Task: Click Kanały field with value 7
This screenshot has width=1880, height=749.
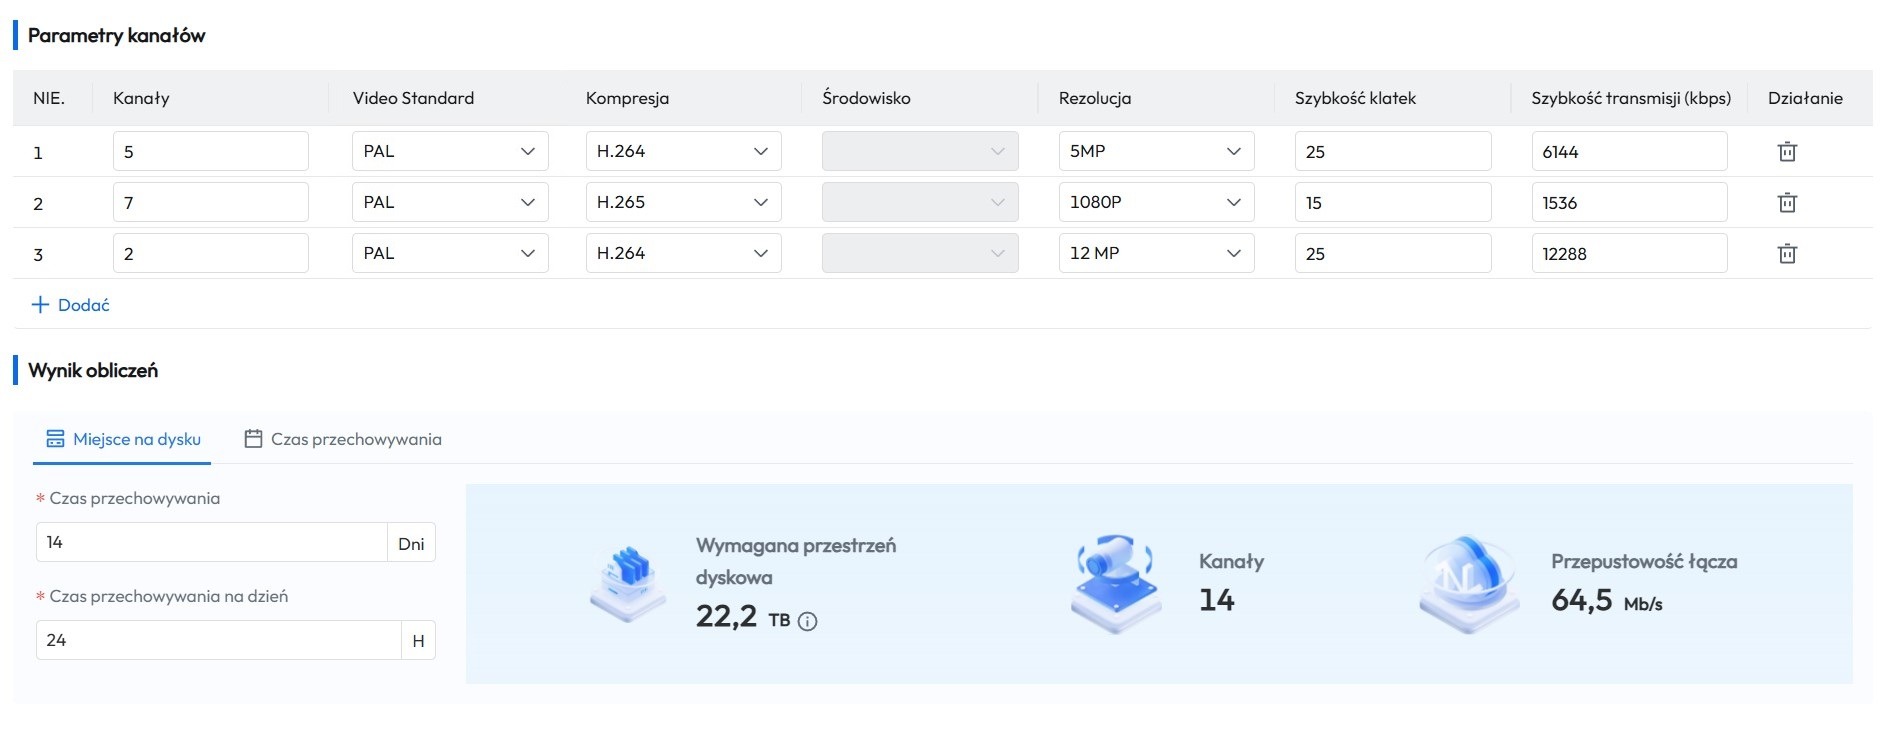Action: point(210,203)
